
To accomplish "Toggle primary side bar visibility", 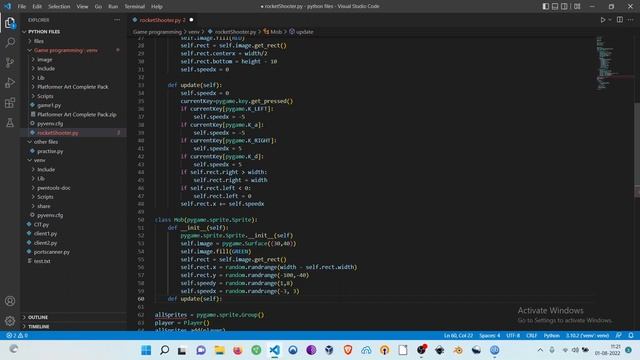I will 546,6.
